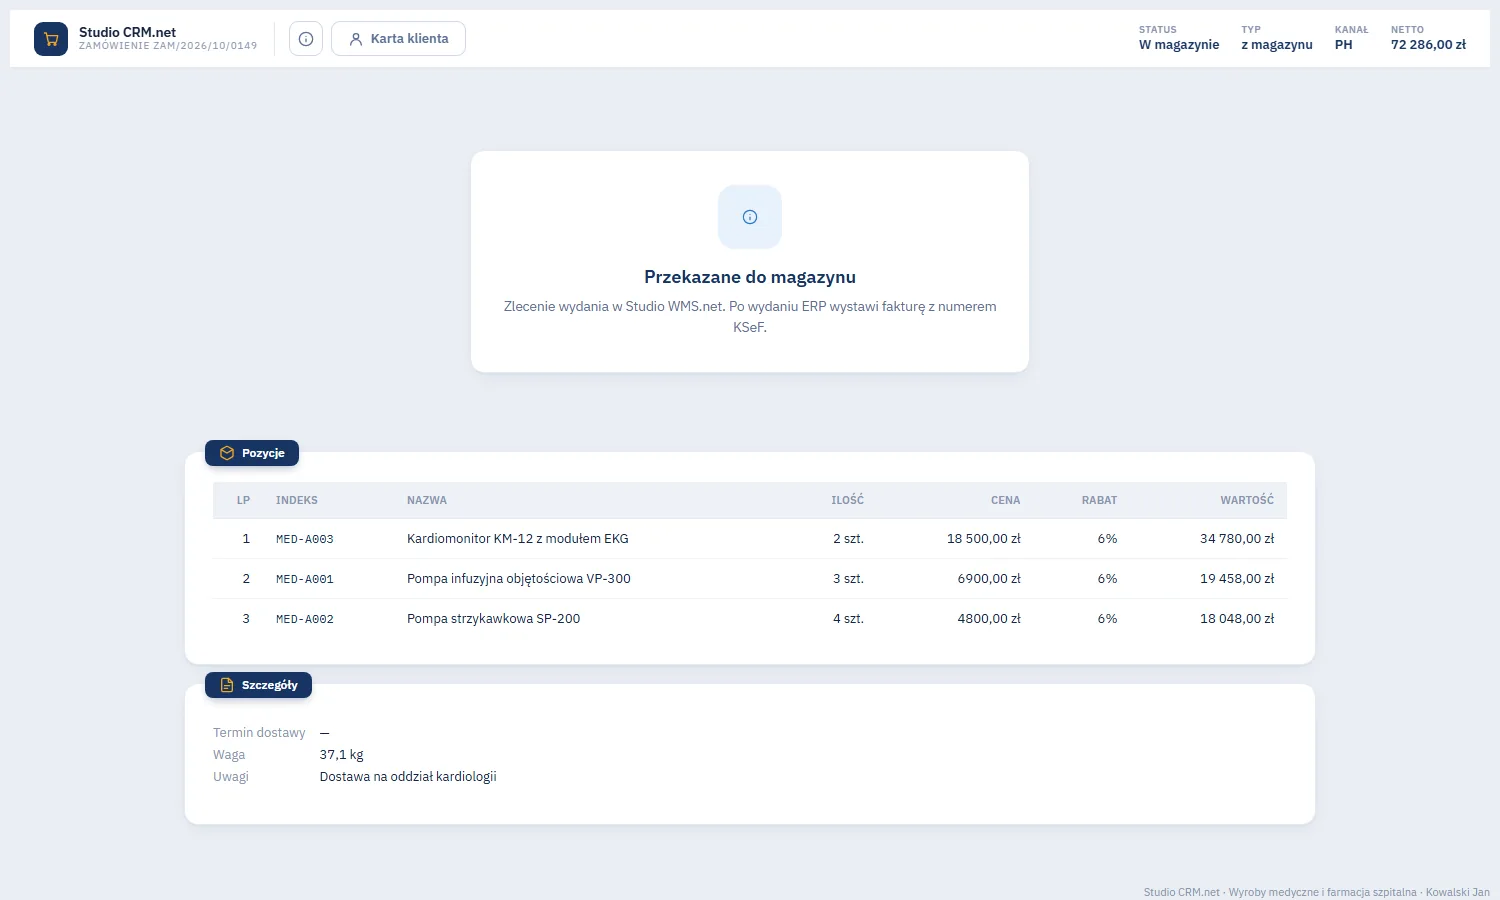1500x900 pixels.
Task: Click value 34 780,00 zł
Action: point(1237,539)
